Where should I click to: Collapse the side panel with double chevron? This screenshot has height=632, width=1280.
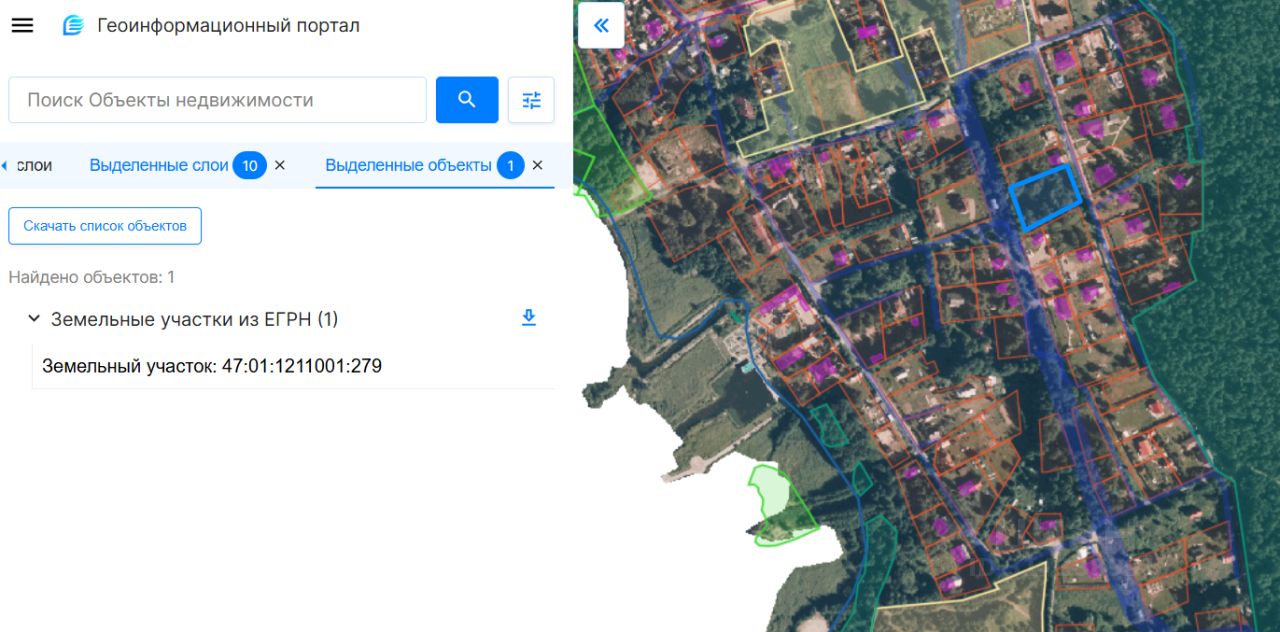click(x=601, y=26)
